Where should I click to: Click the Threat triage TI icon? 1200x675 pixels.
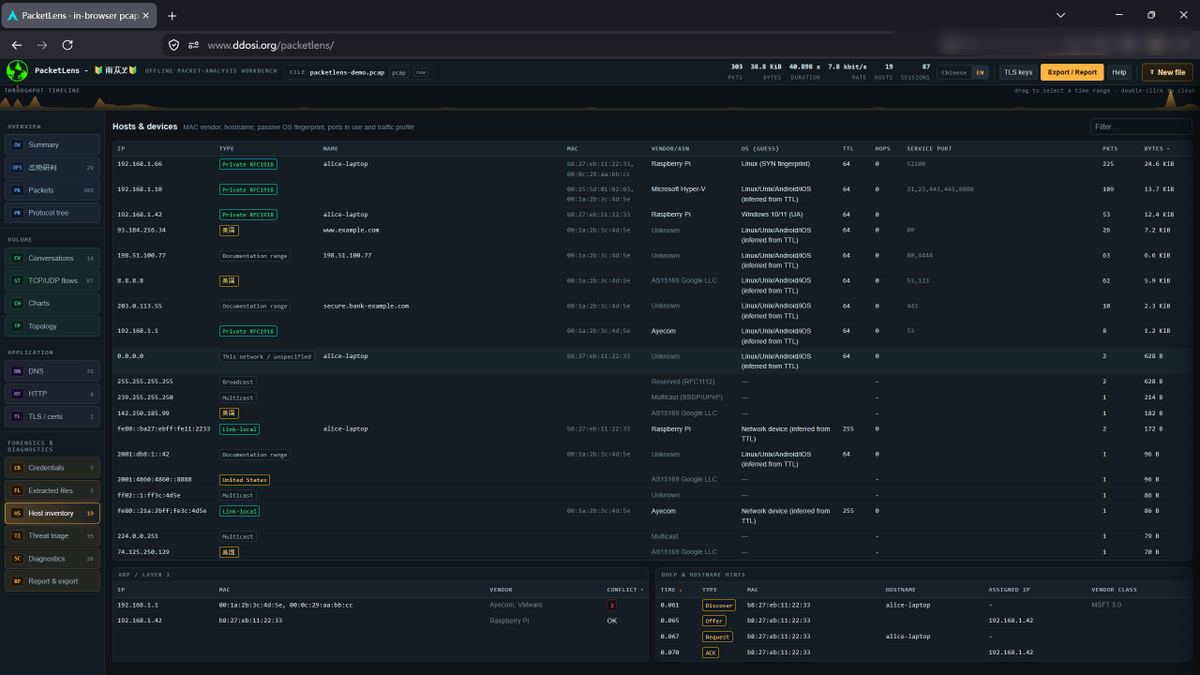pos(17,536)
